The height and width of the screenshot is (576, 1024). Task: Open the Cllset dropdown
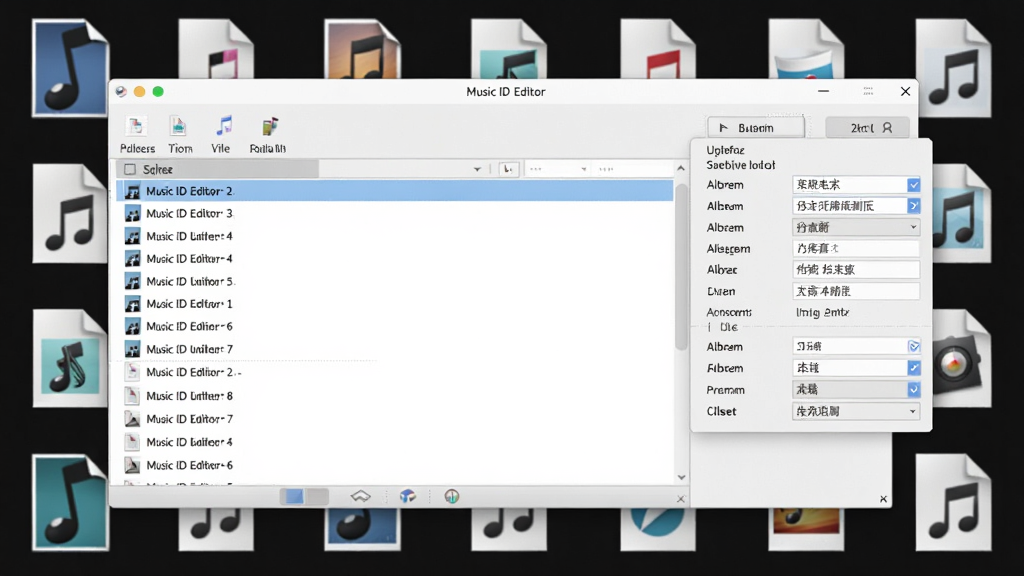pos(856,411)
